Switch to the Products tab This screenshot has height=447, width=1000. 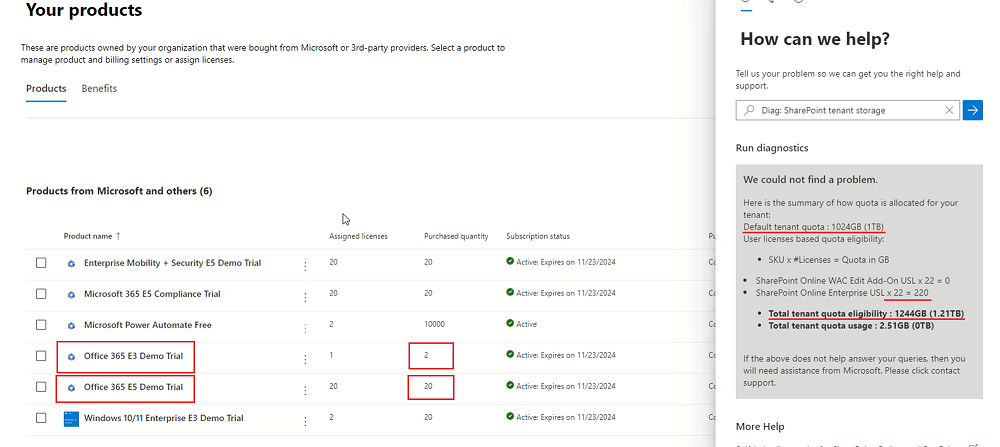(46, 89)
